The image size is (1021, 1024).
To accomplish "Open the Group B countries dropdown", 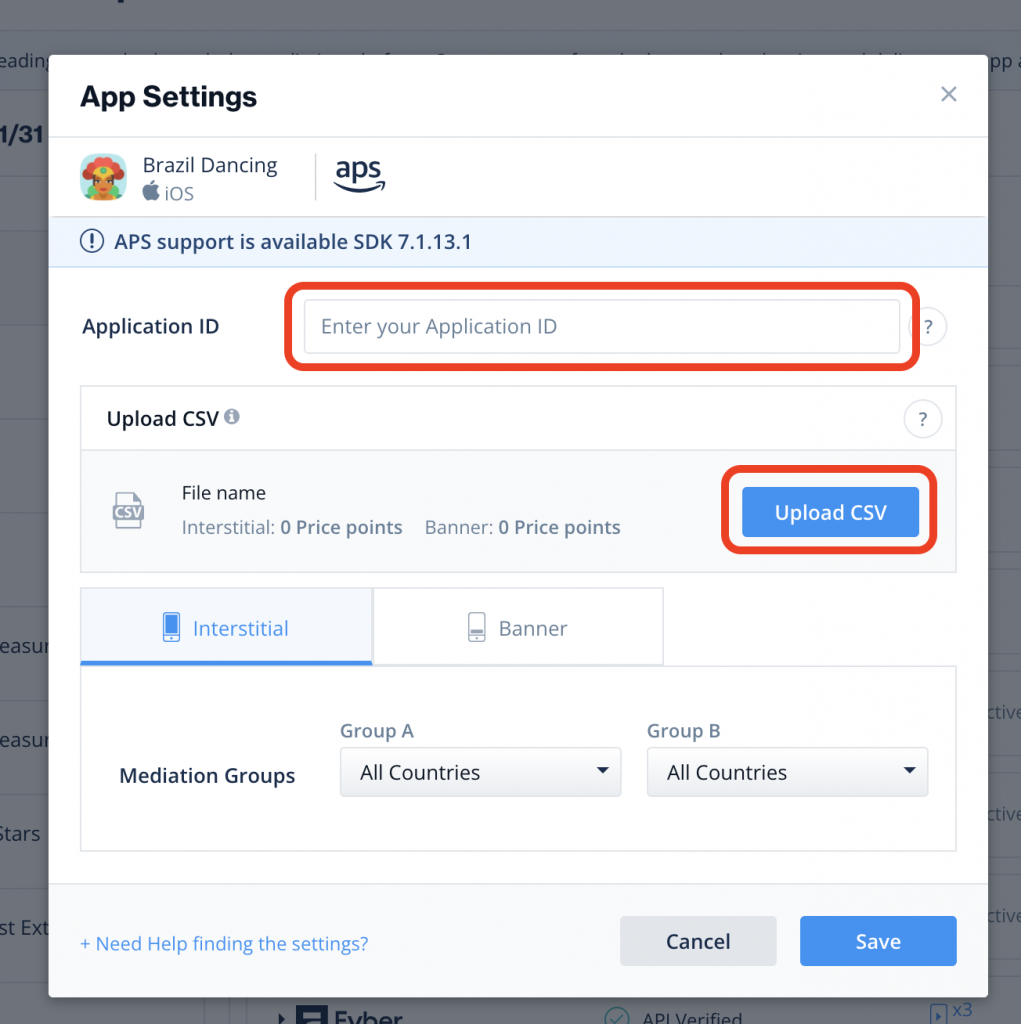I will click(787, 772).
